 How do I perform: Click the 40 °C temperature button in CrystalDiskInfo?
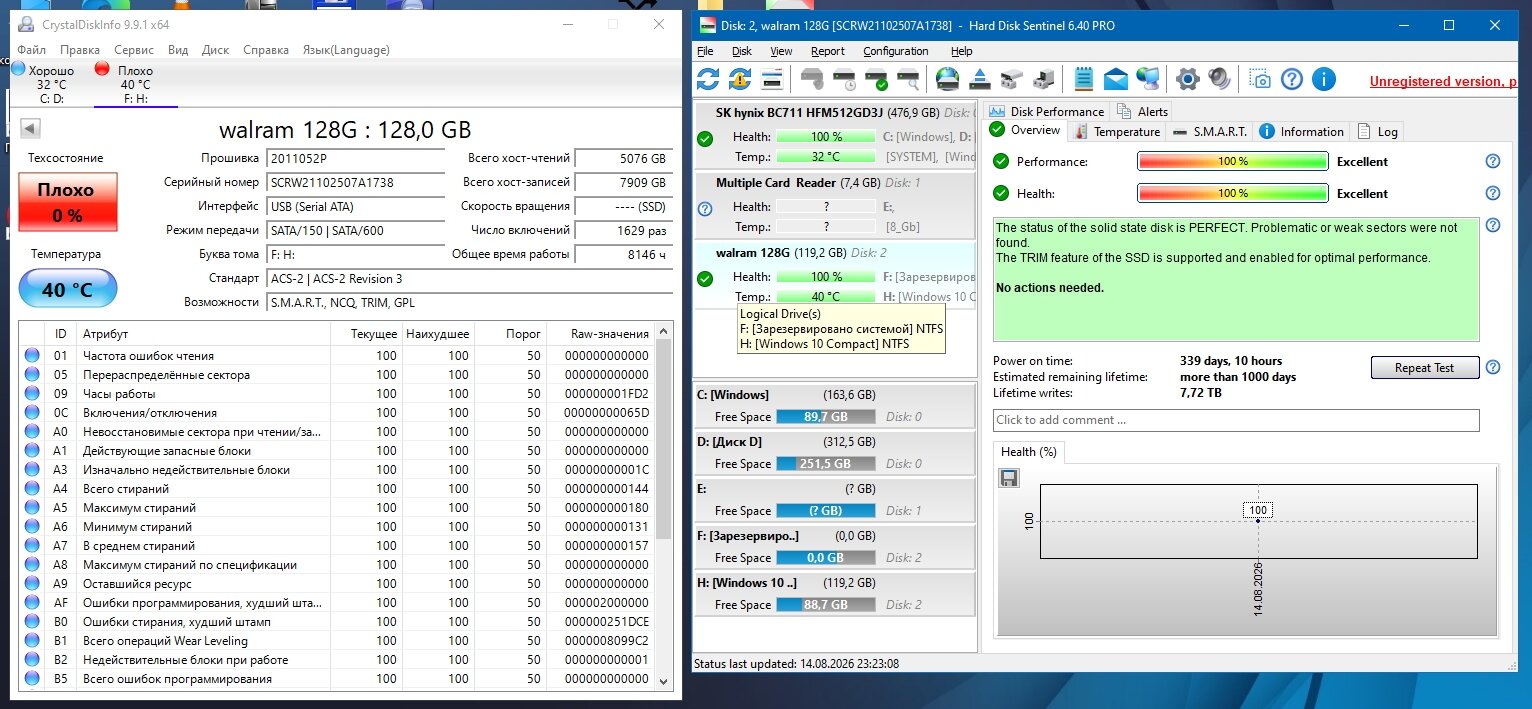[67, 290]
